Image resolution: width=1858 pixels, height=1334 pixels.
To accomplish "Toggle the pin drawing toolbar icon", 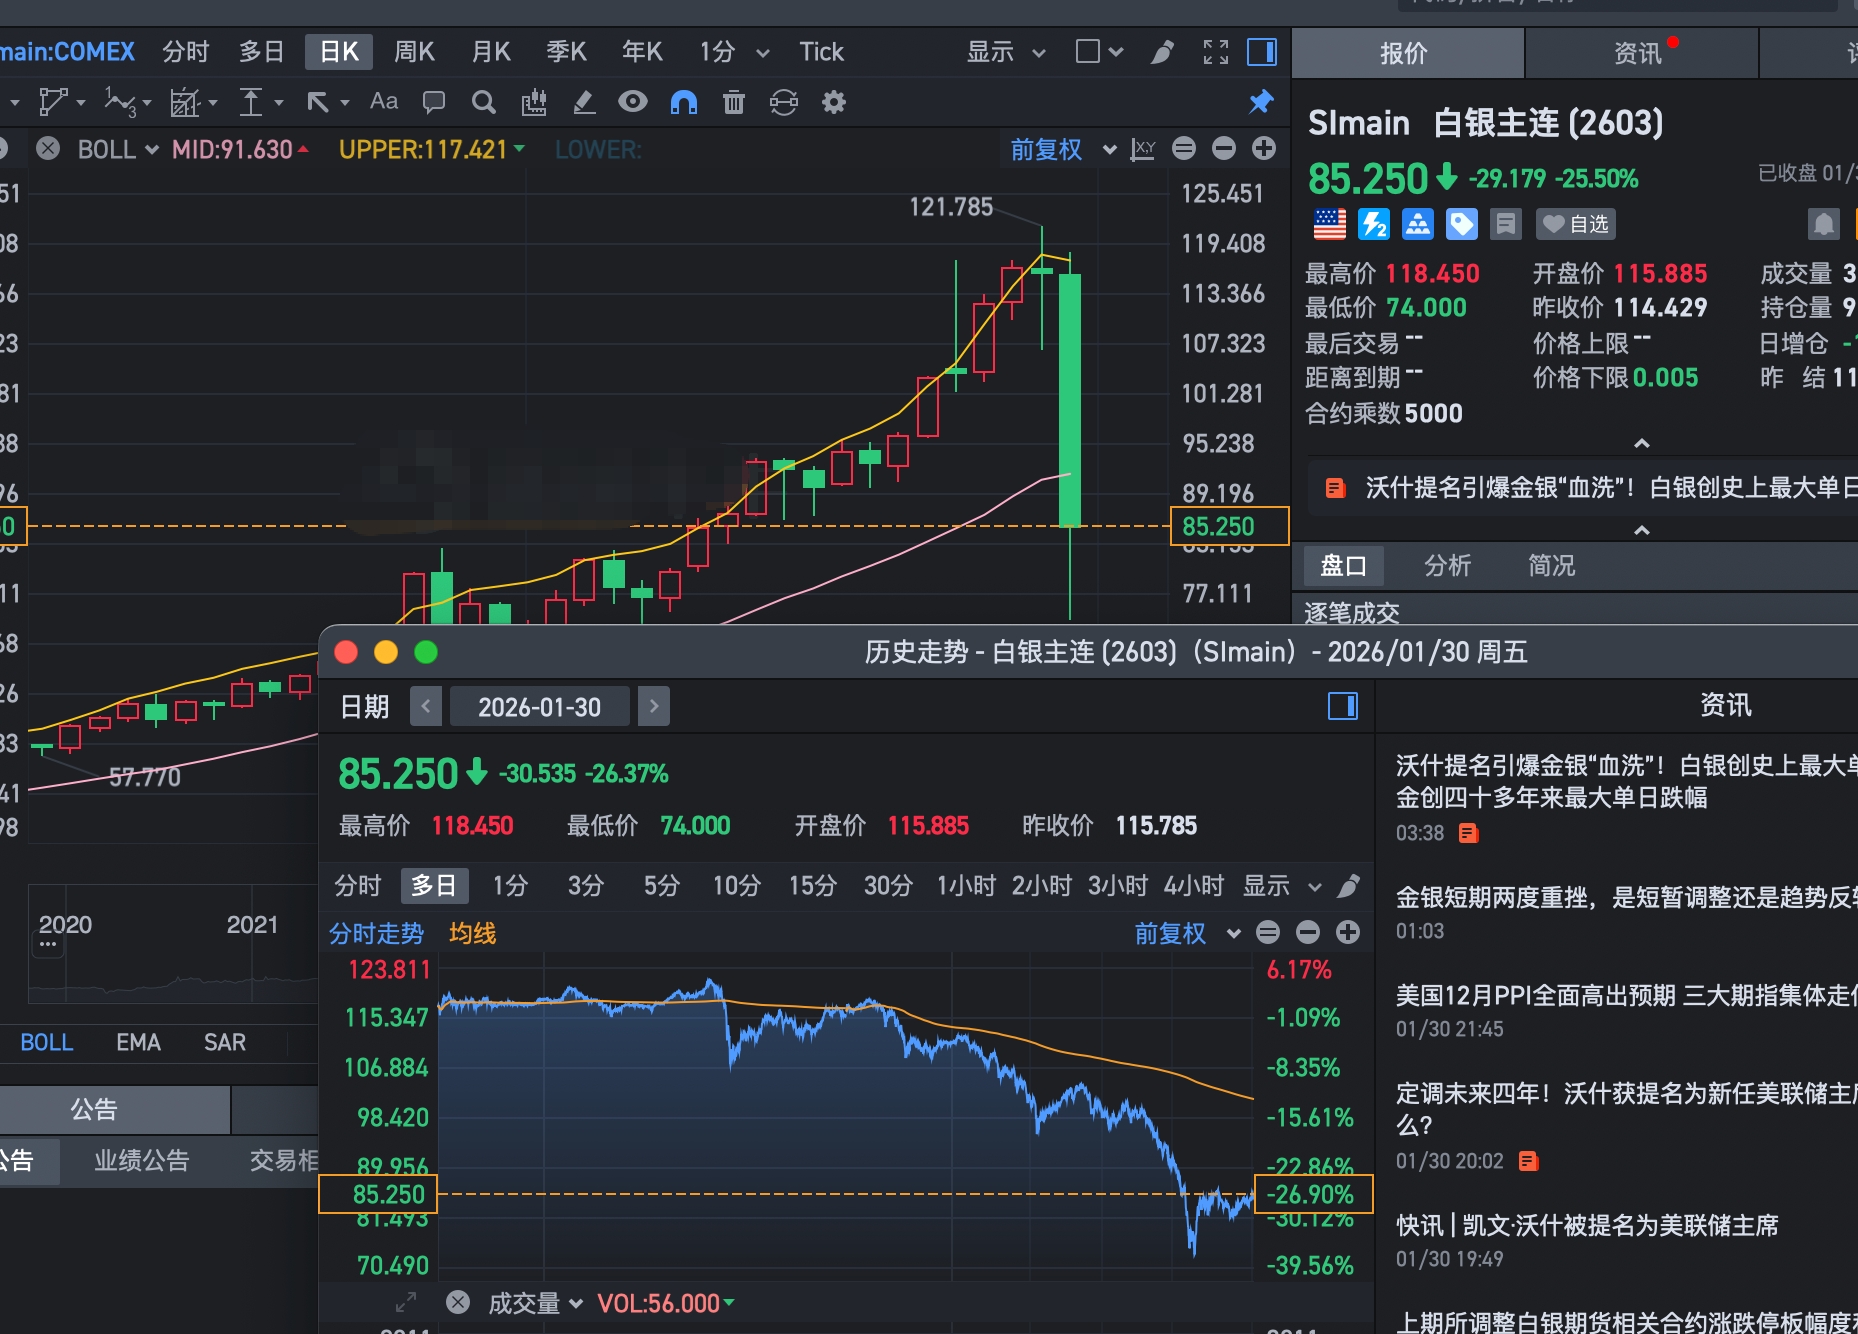I will tap(1261, 102).
